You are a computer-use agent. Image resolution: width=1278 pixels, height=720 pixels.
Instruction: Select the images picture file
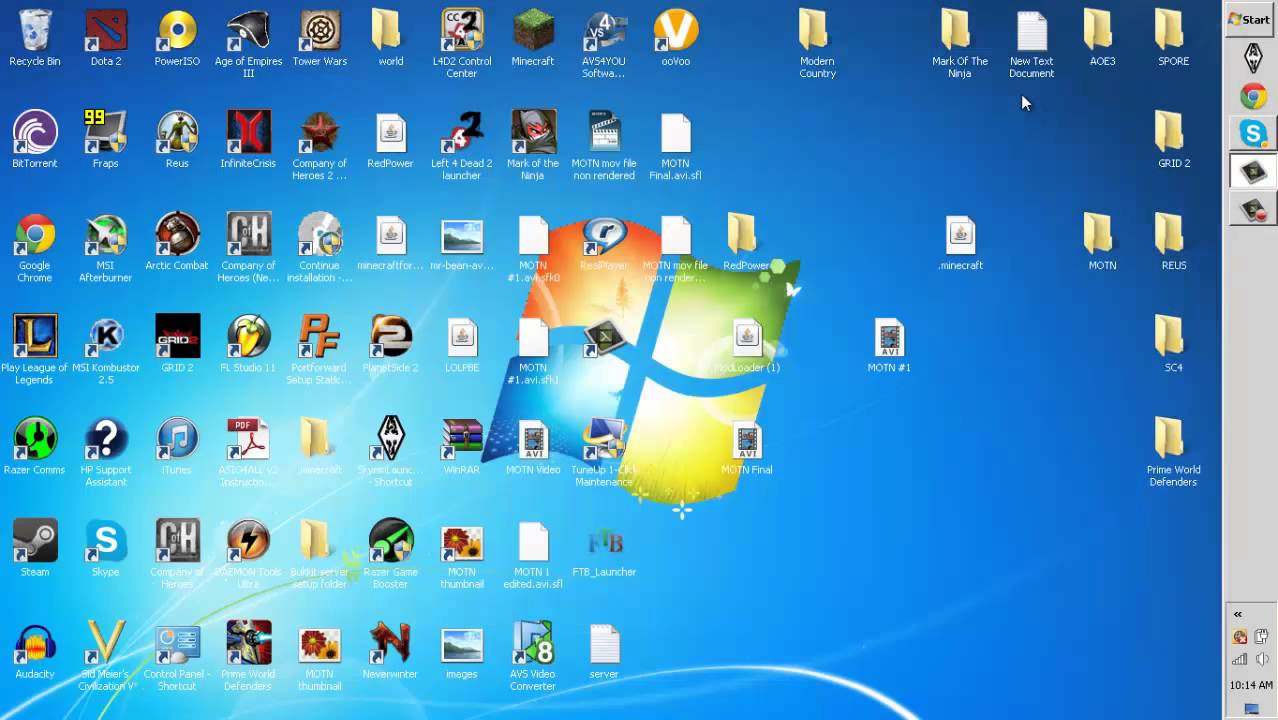pos(462,645)
